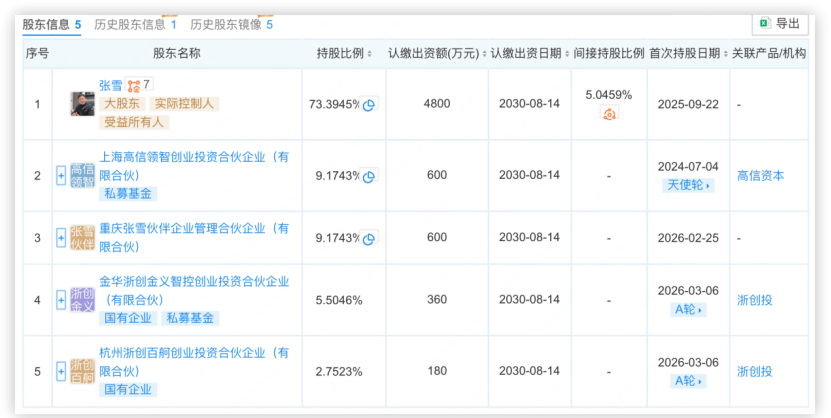The width and height of the screenshot is (831, 418).
Task: Sort by 持股比例 column
Action: click(345, 54)
